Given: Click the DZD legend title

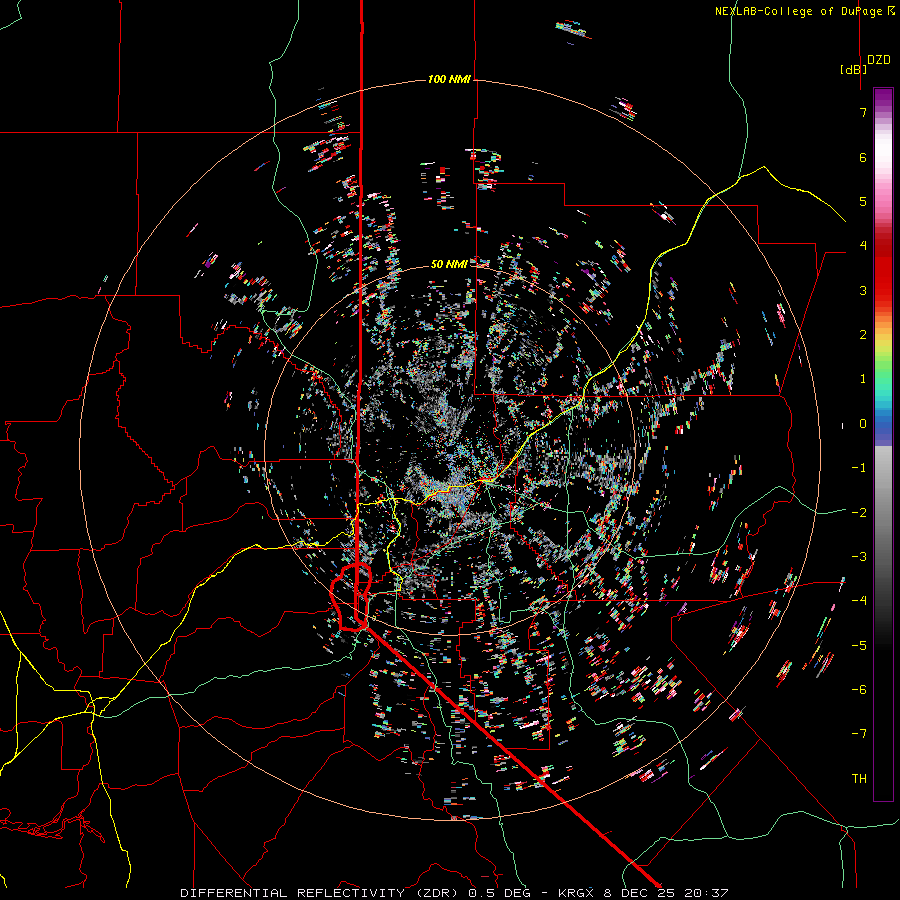Looking at the screenshot, I should (x=879, y=60).
